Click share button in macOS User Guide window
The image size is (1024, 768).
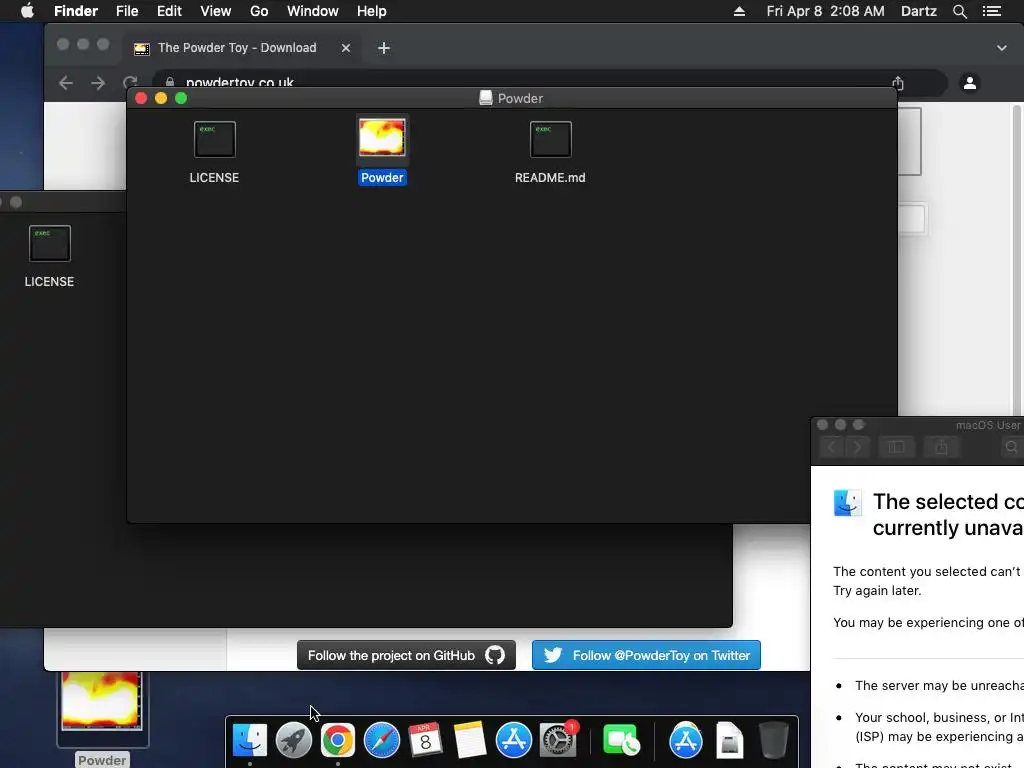click(x=941, y=447)
